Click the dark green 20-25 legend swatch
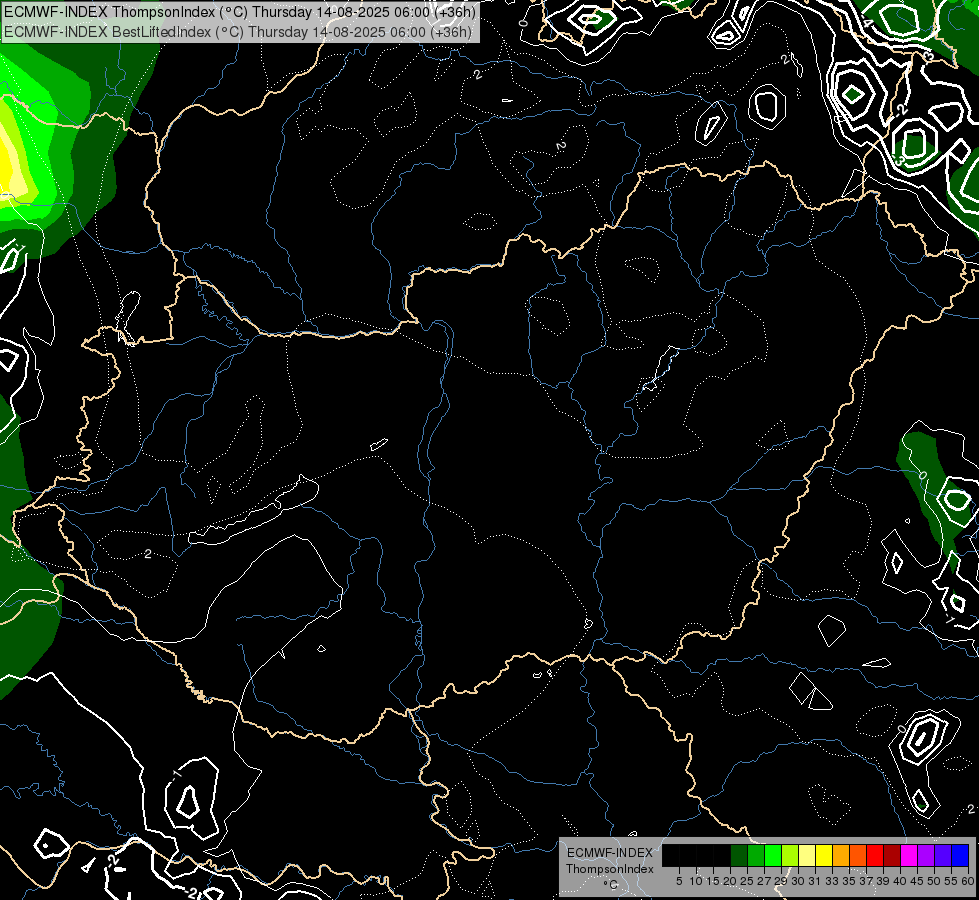The height and width of the screenshot is (900, 979). click(739, 855)
